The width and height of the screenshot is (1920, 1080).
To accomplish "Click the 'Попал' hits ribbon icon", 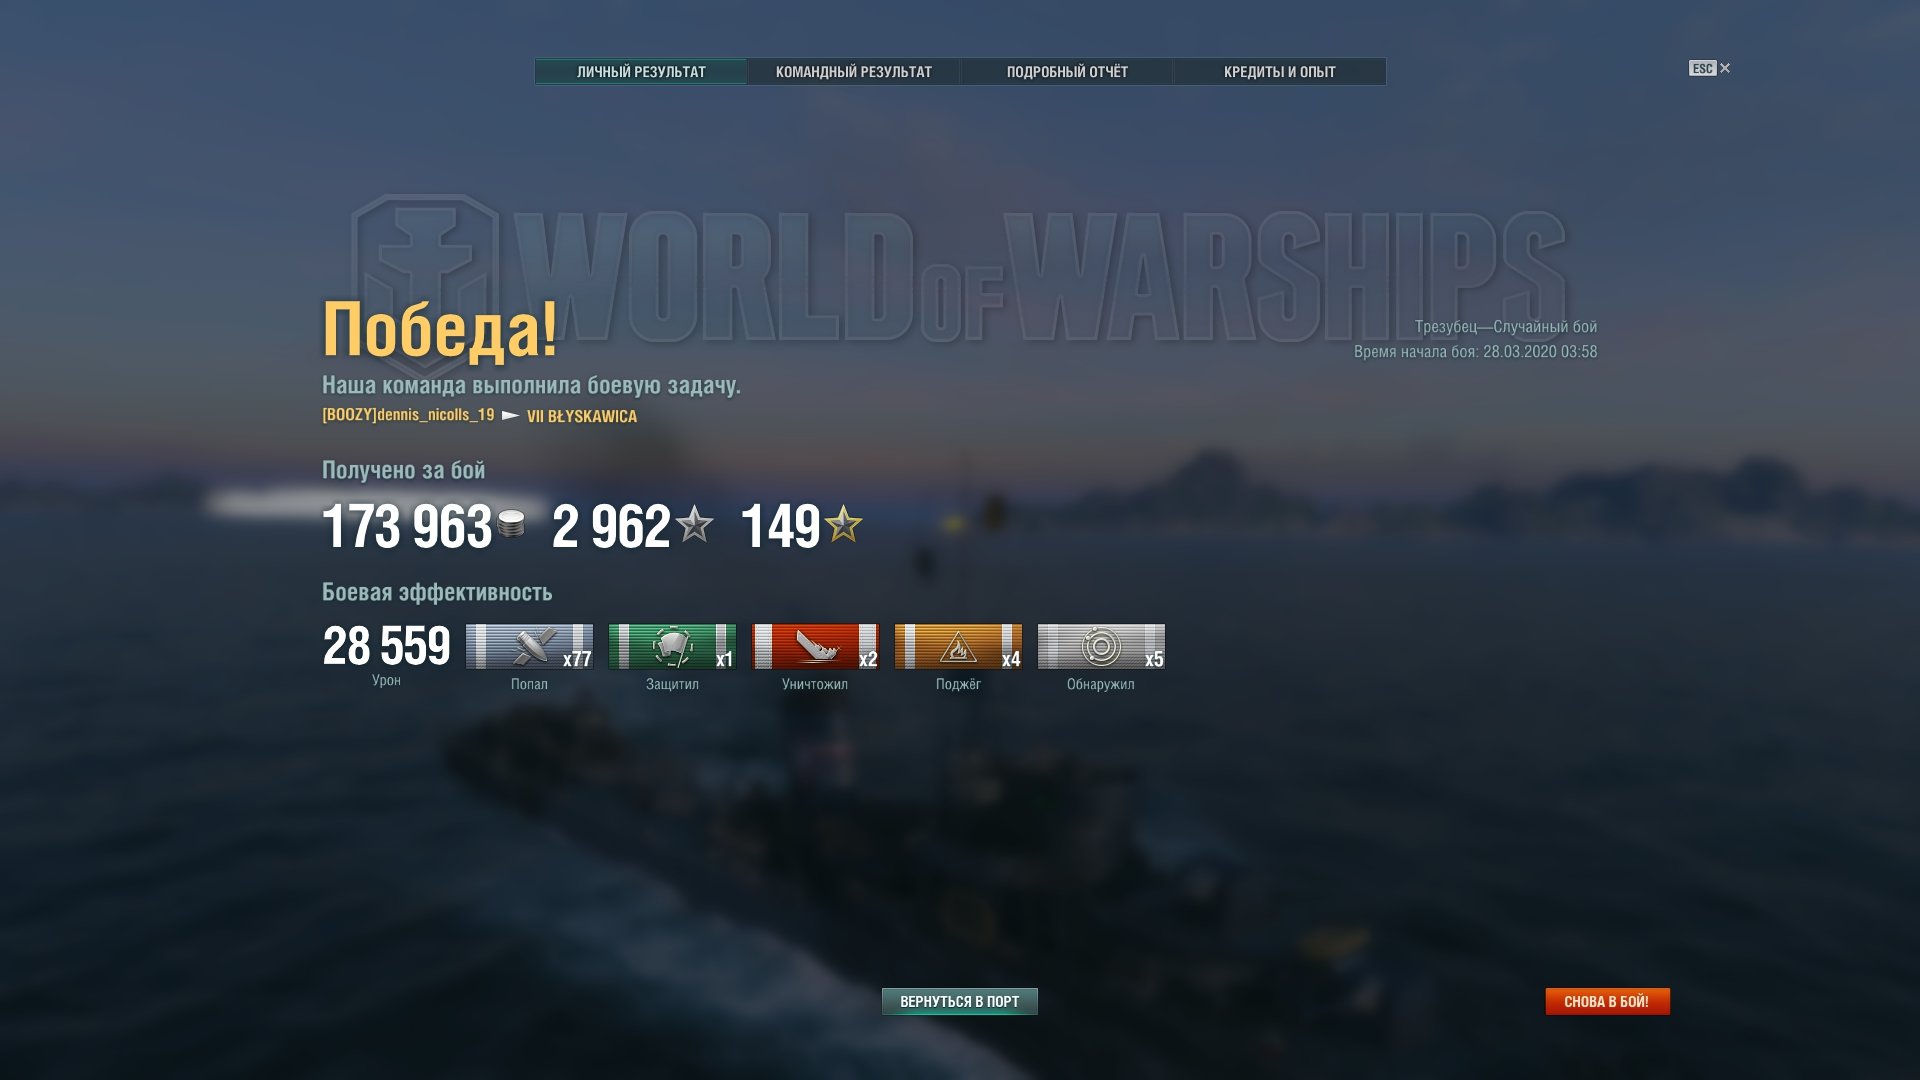I will pos(529,646).
